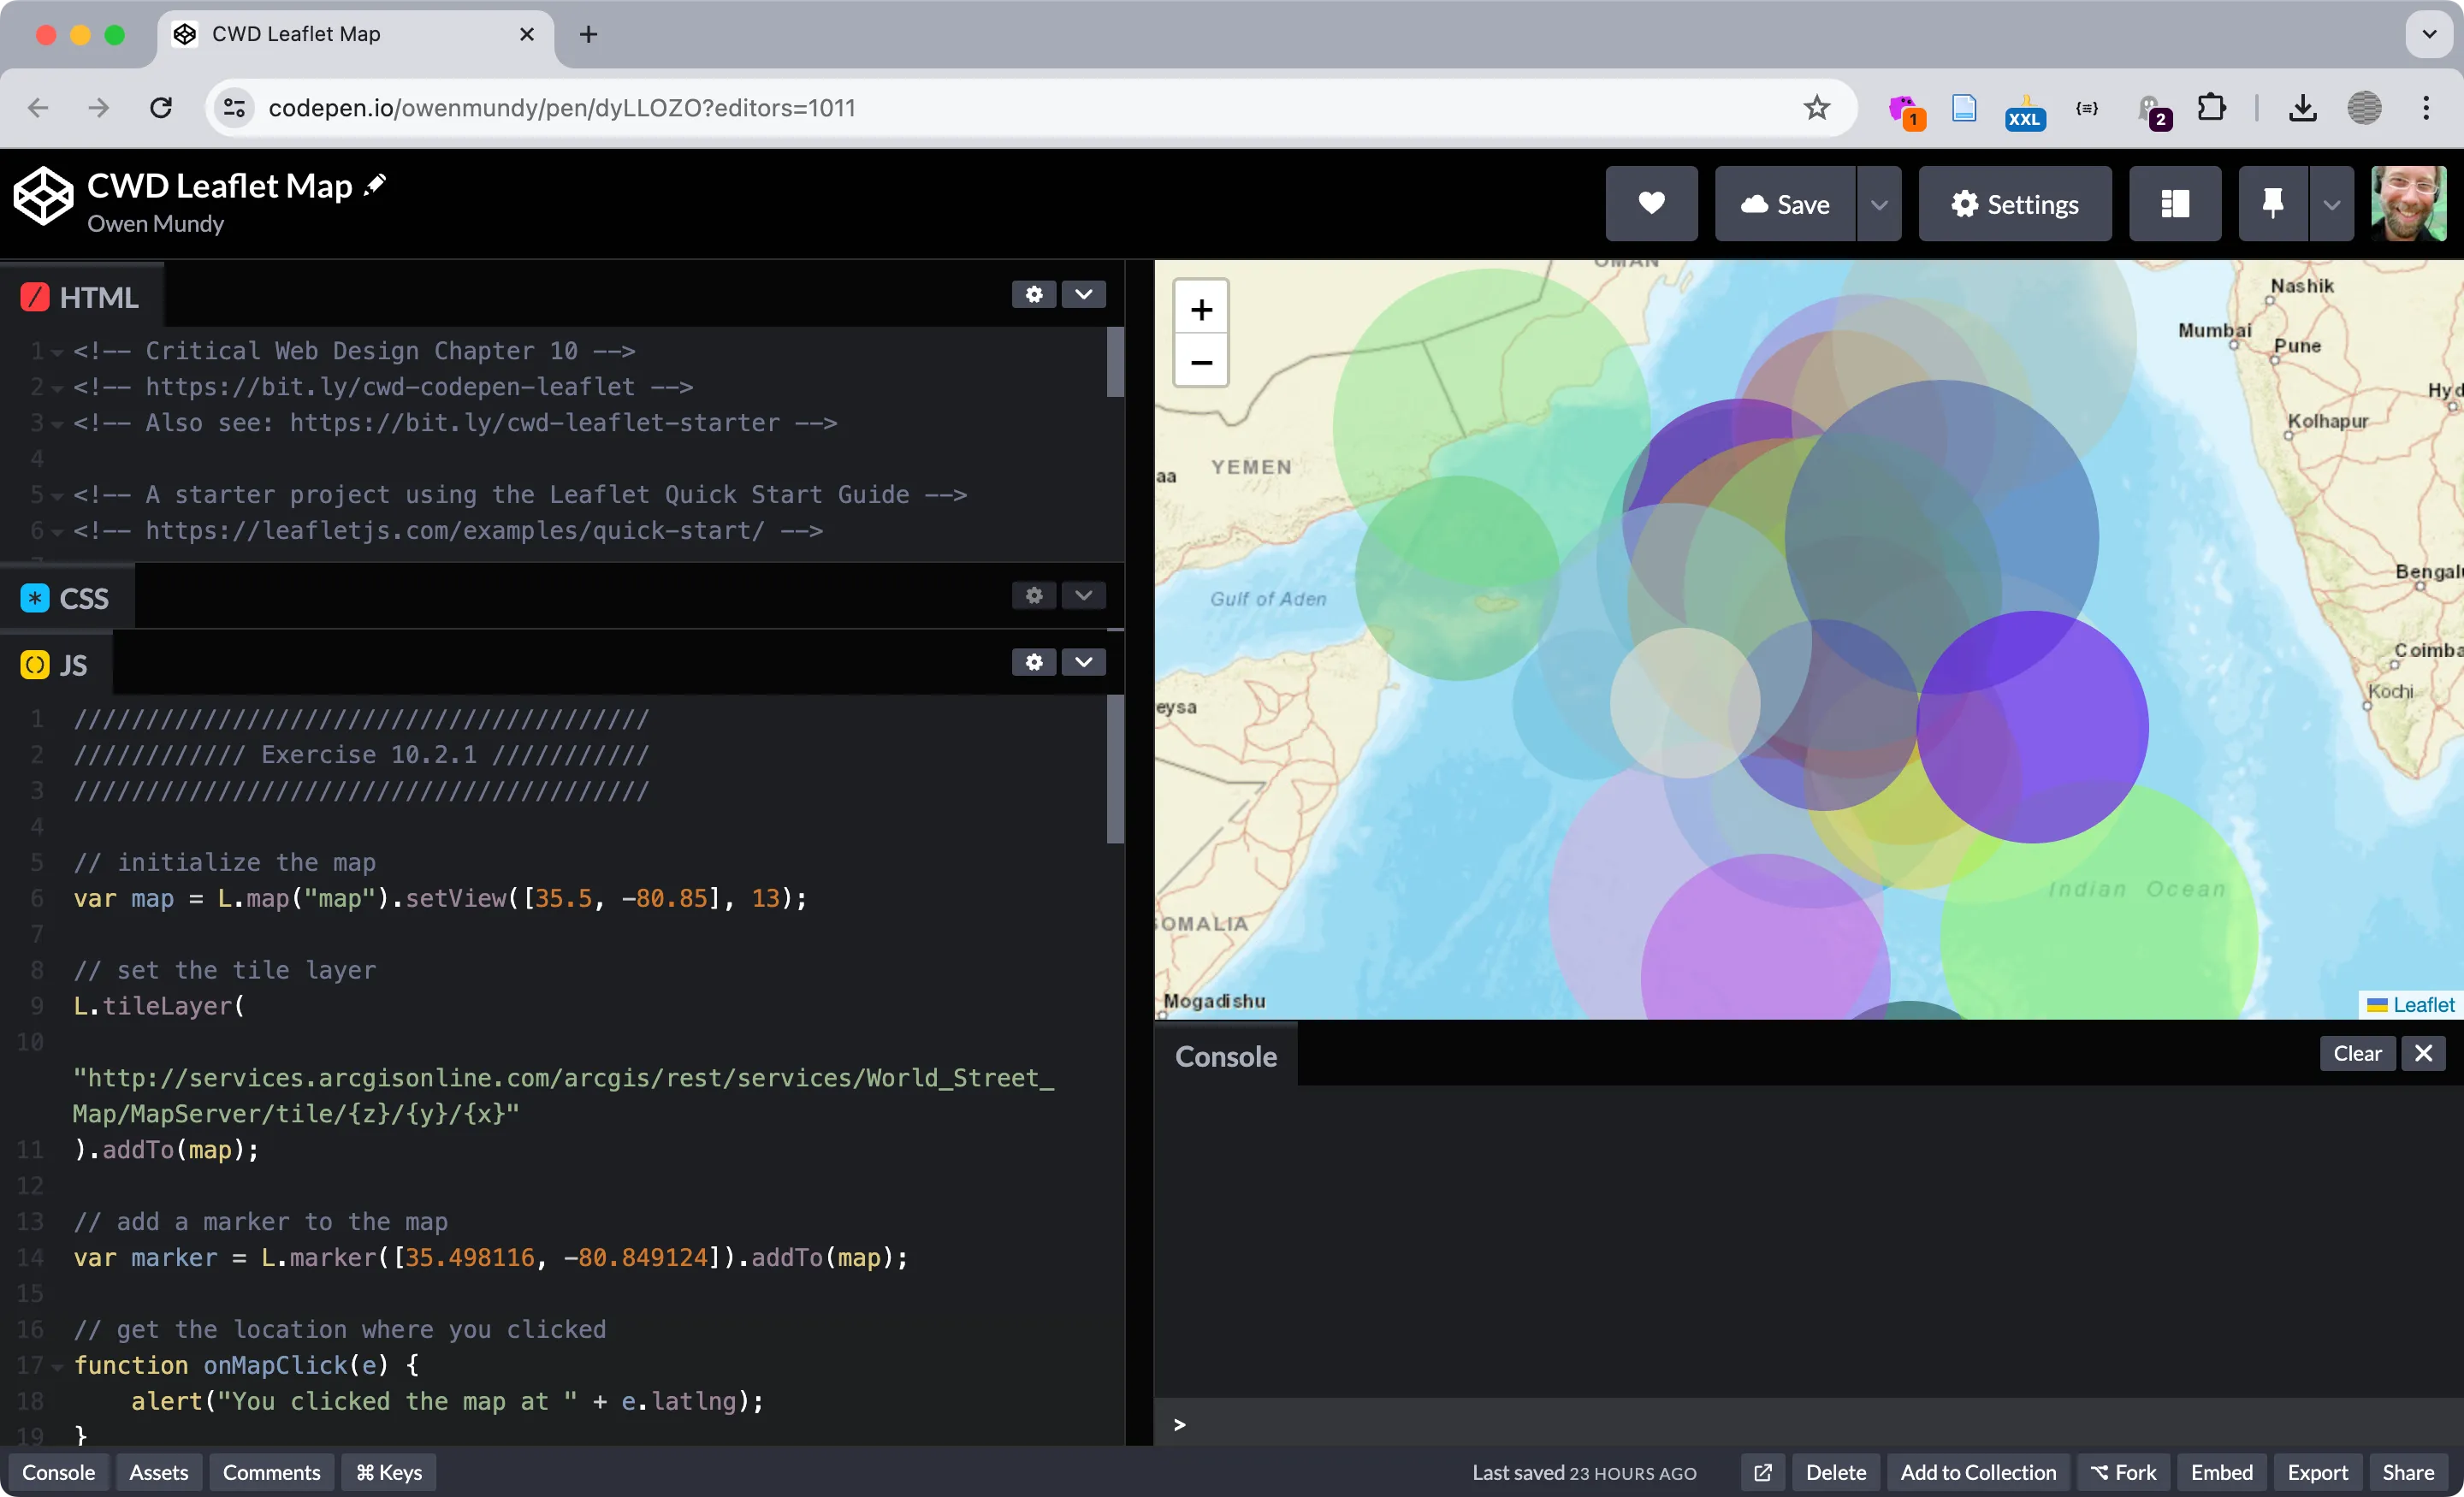2464x1497 pixels.
Task: Click the browser address bar
Action: 563,108
